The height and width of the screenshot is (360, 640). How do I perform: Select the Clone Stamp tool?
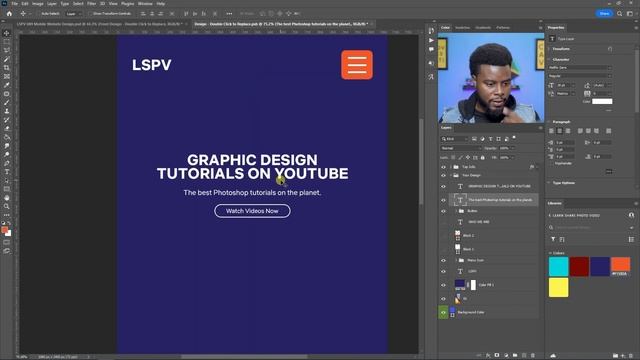pos(7,111)
